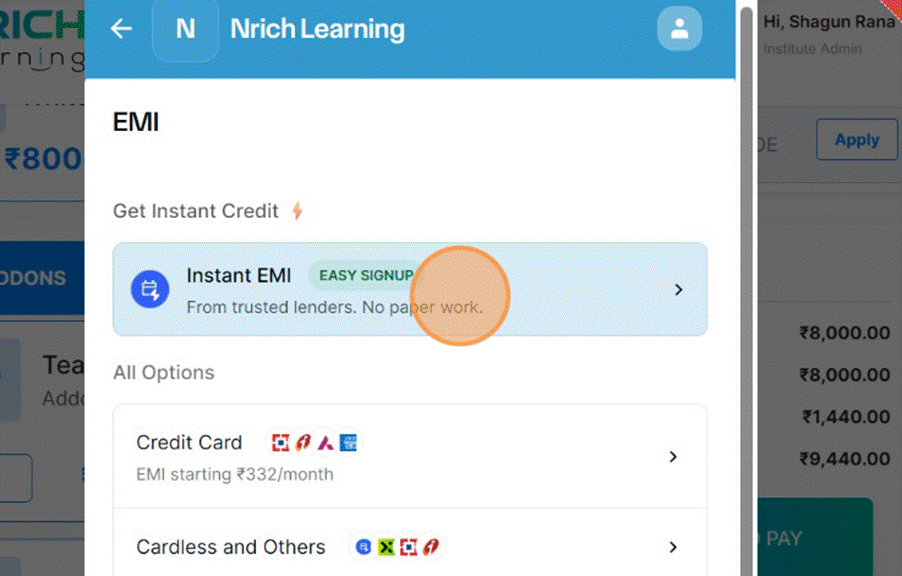
Task: Click the N merchant logo tile
Action: pyautogui.click(x=185, y=29)
